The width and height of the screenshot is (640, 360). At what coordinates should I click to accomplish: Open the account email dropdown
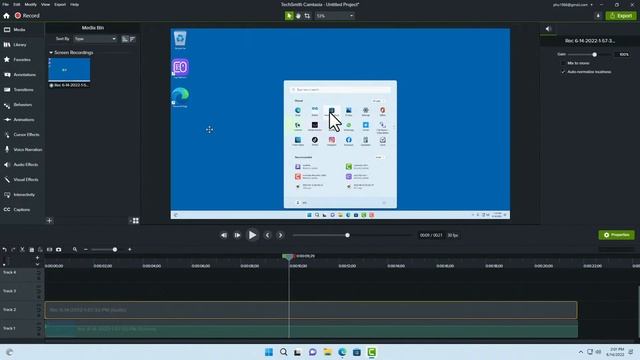(x=573, y=4)
